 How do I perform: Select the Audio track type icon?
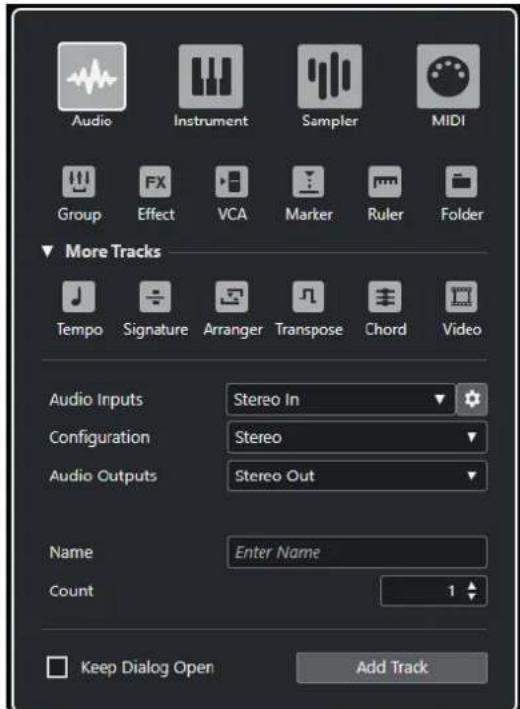[92, 76]
